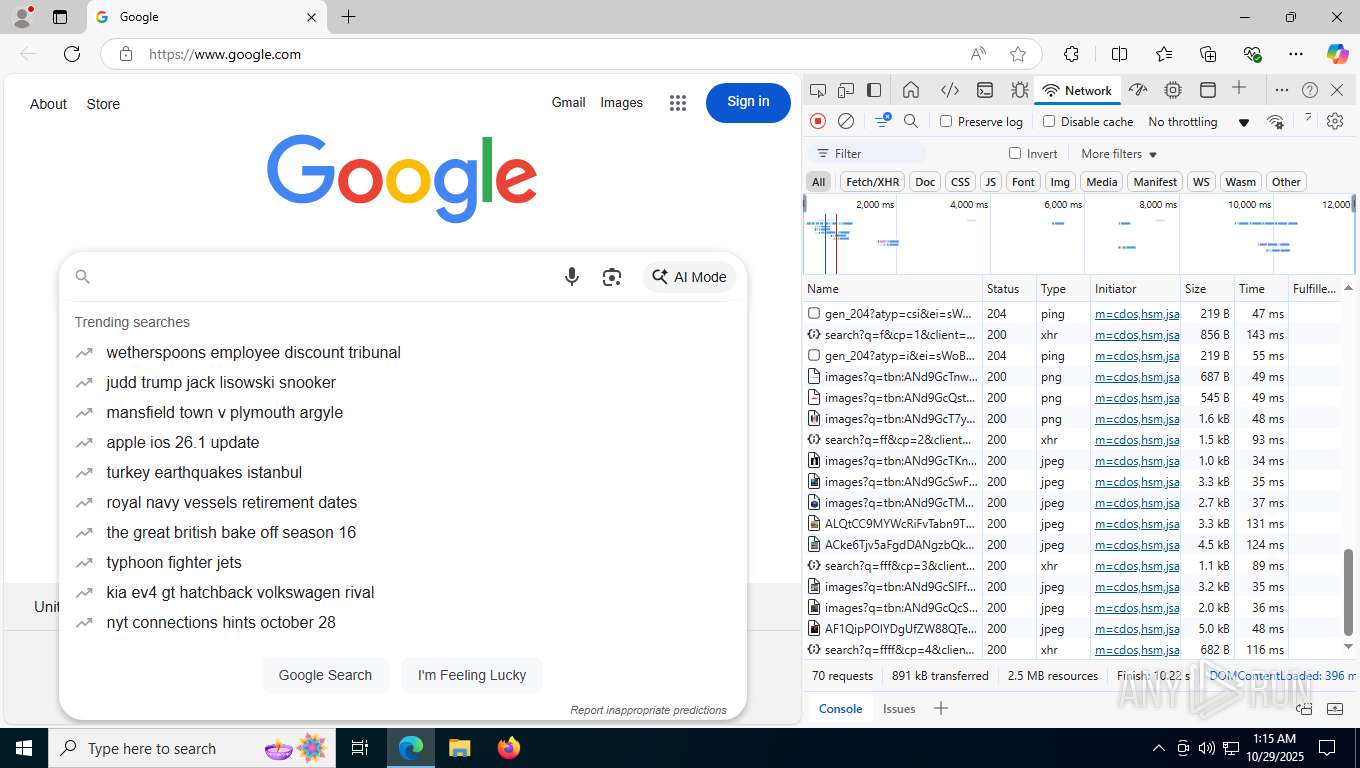The height and width of the screenshot is (768, 1360).
Task: Click the network list vertical scrollbar thumb
Action: [x=1348, y=592]
